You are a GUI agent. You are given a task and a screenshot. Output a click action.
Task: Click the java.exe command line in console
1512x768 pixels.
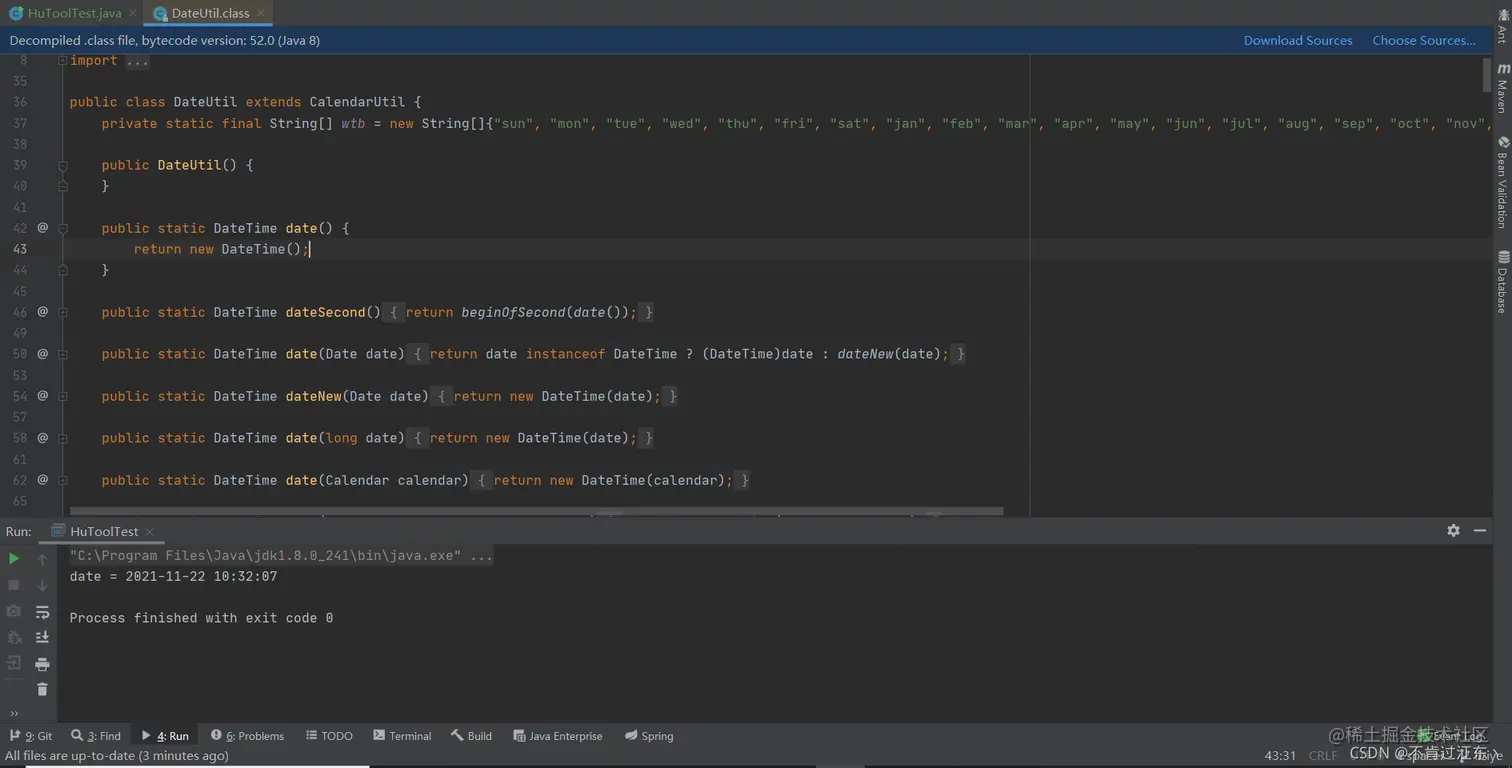(x=281, y=555)
